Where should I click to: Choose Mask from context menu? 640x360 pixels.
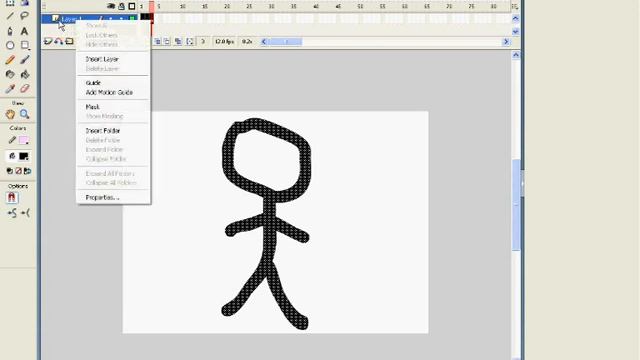point(92,107)
